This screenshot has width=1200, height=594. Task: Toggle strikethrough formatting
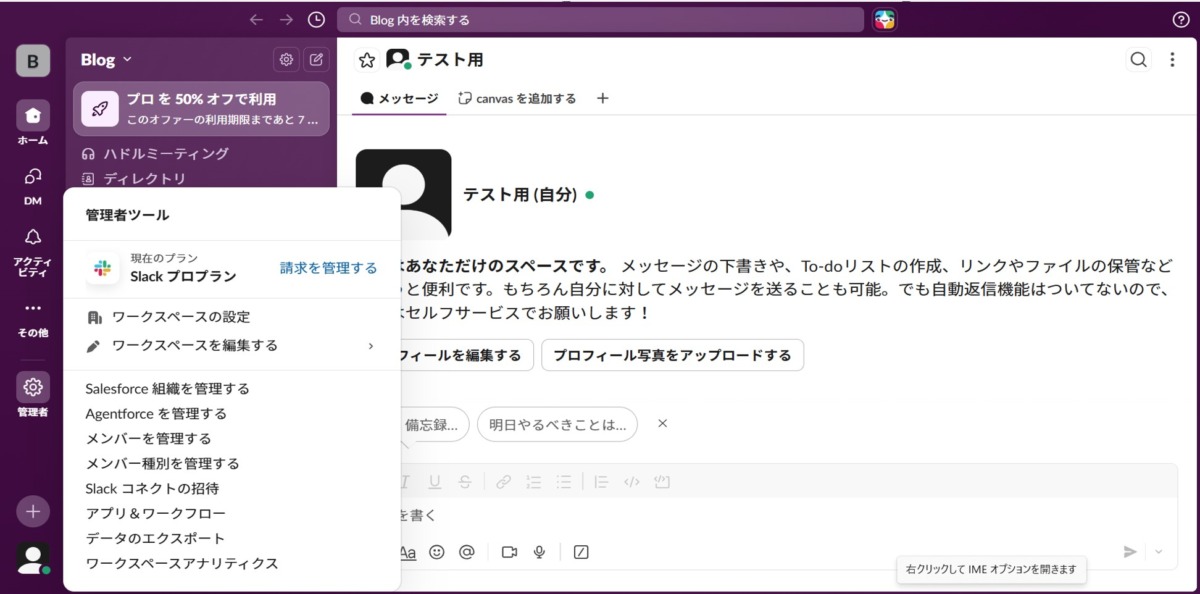464,481
